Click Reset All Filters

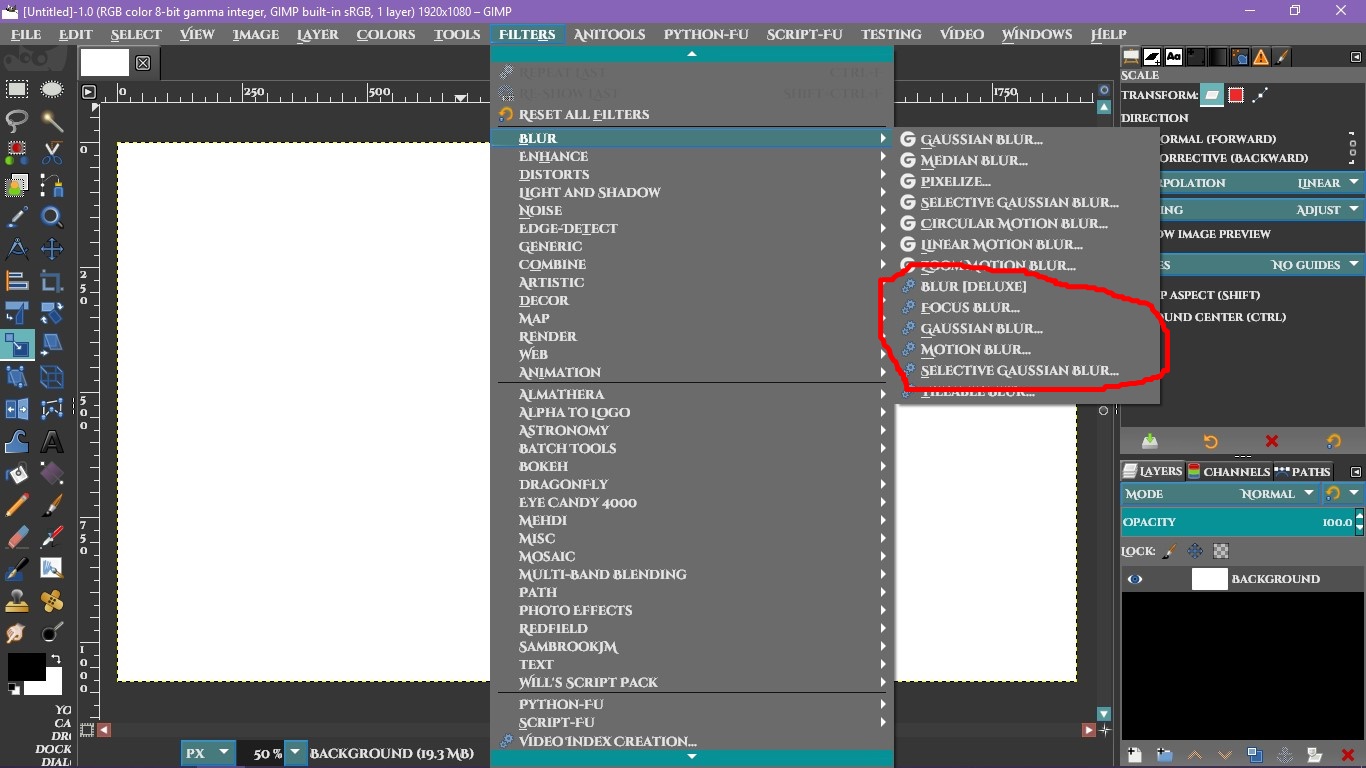[692, 115]
